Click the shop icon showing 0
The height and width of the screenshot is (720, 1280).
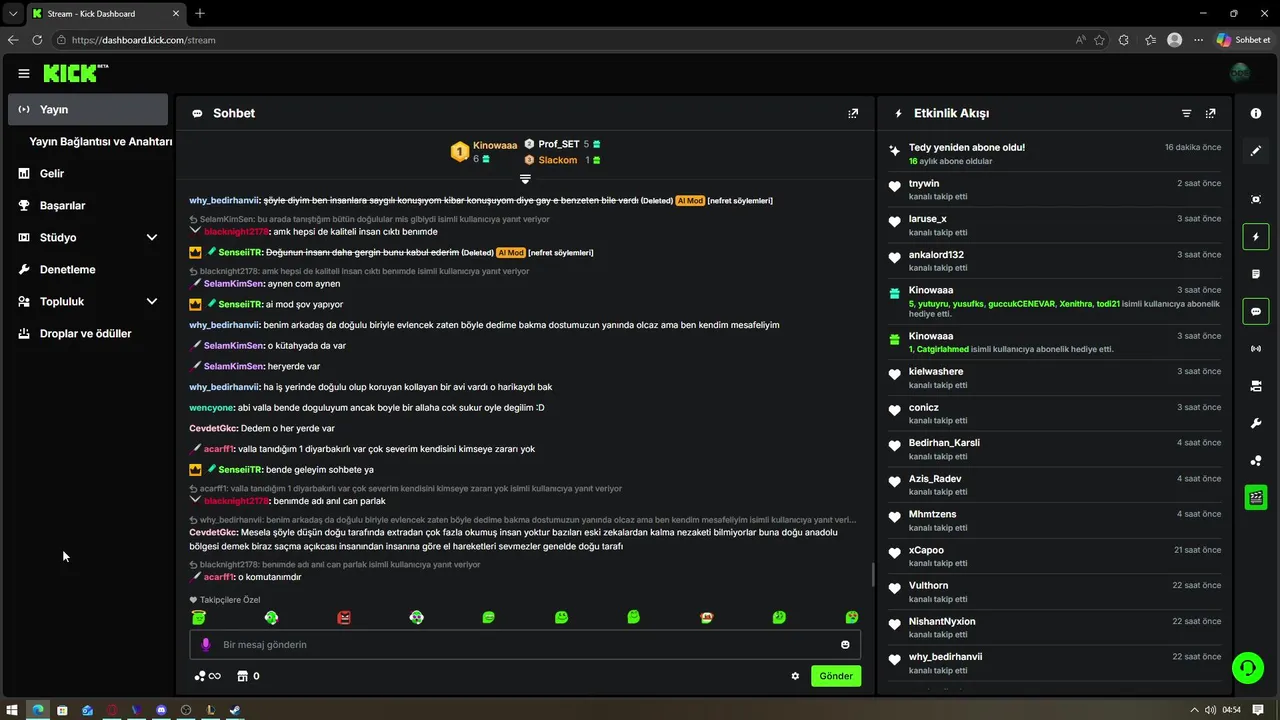pyautogui.click(x=248, y=676)
